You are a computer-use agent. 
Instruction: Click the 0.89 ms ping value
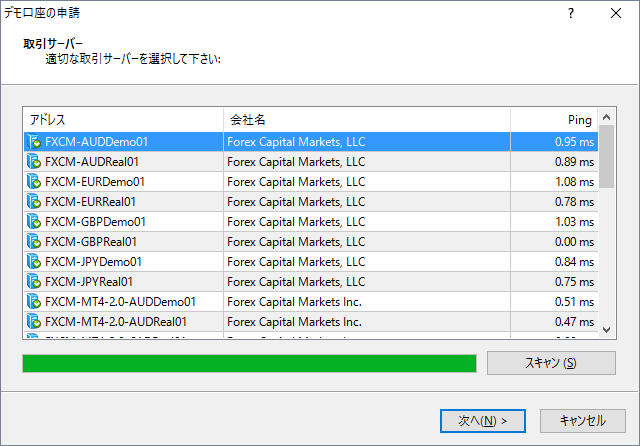(574, 162)
